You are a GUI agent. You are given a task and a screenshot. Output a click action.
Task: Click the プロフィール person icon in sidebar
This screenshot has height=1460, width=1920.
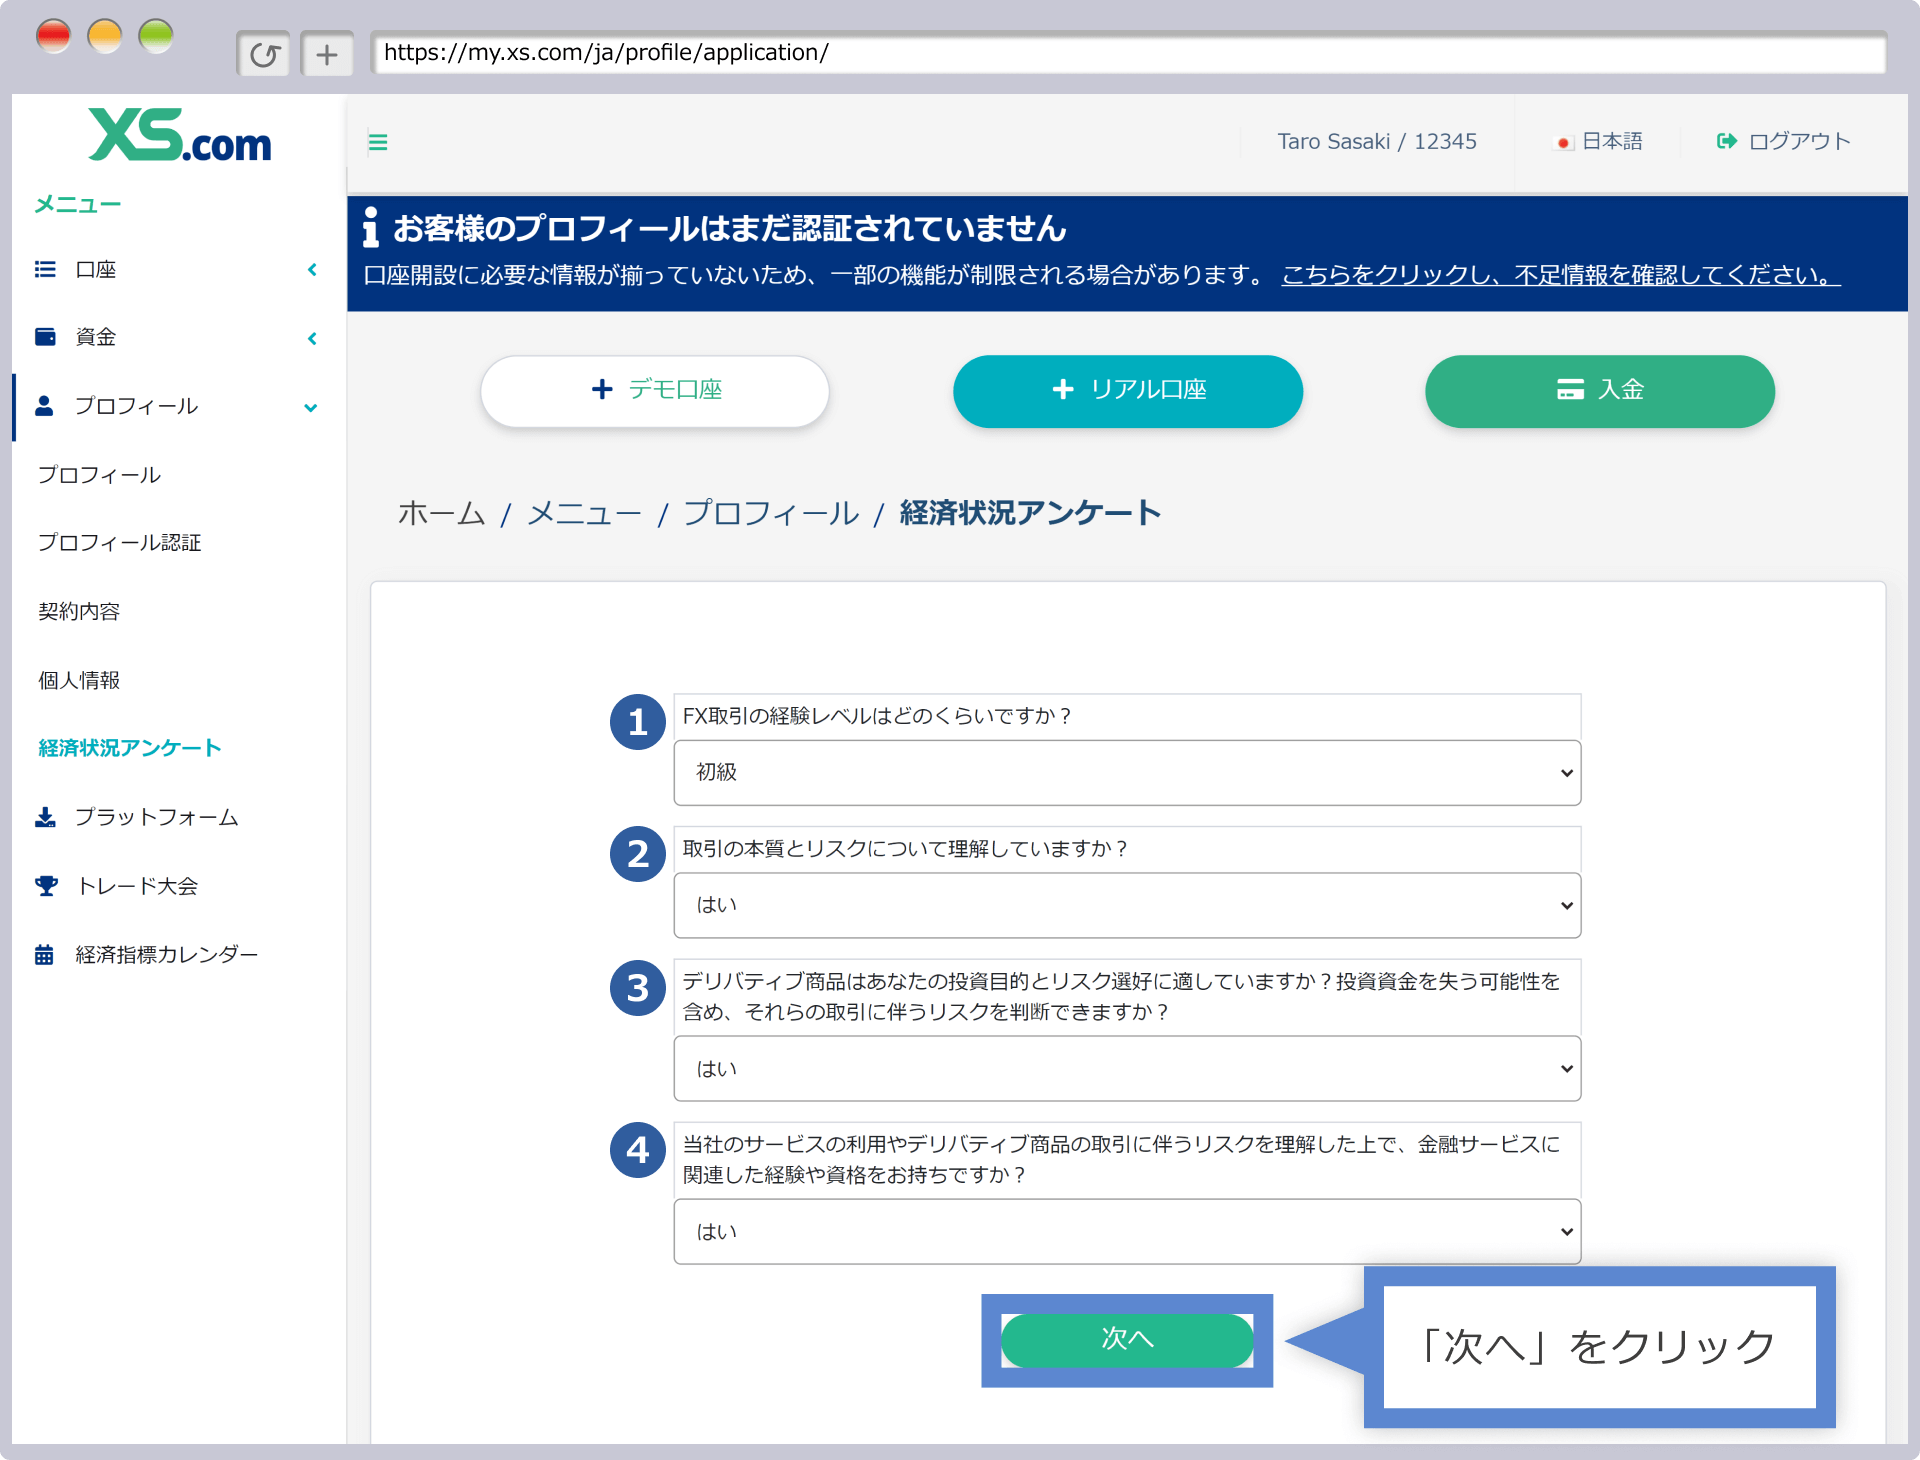(44, 405)
